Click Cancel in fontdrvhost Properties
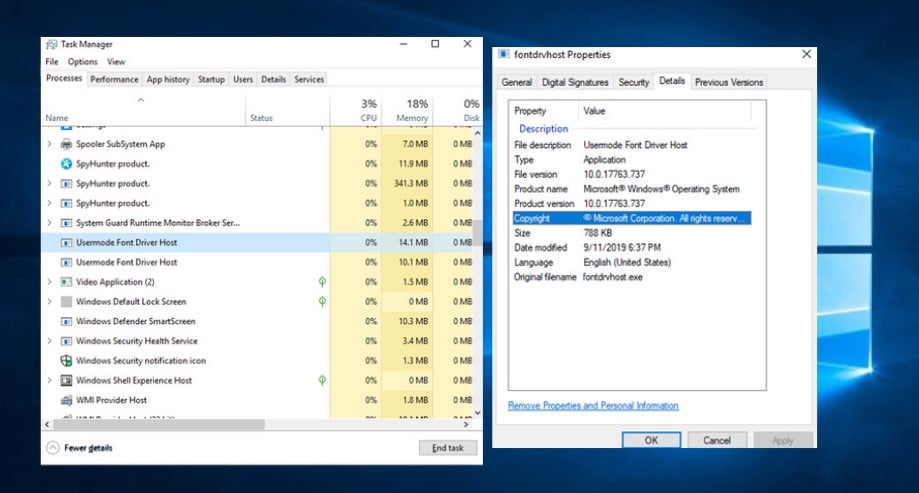Screen dimensions: 919x493 717,440
